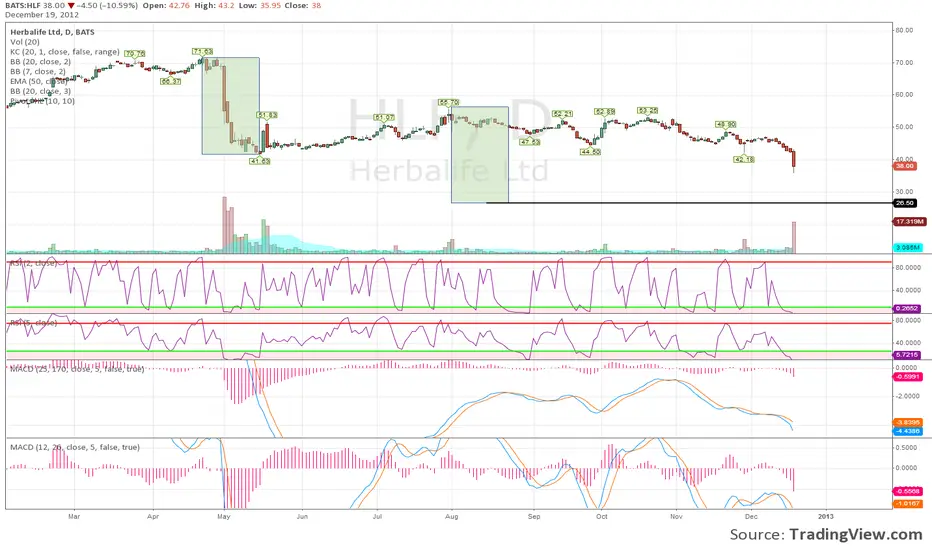Click the 44.50 pivot low label
Screen dimensions: 932x550
click(x=591, y=152)
